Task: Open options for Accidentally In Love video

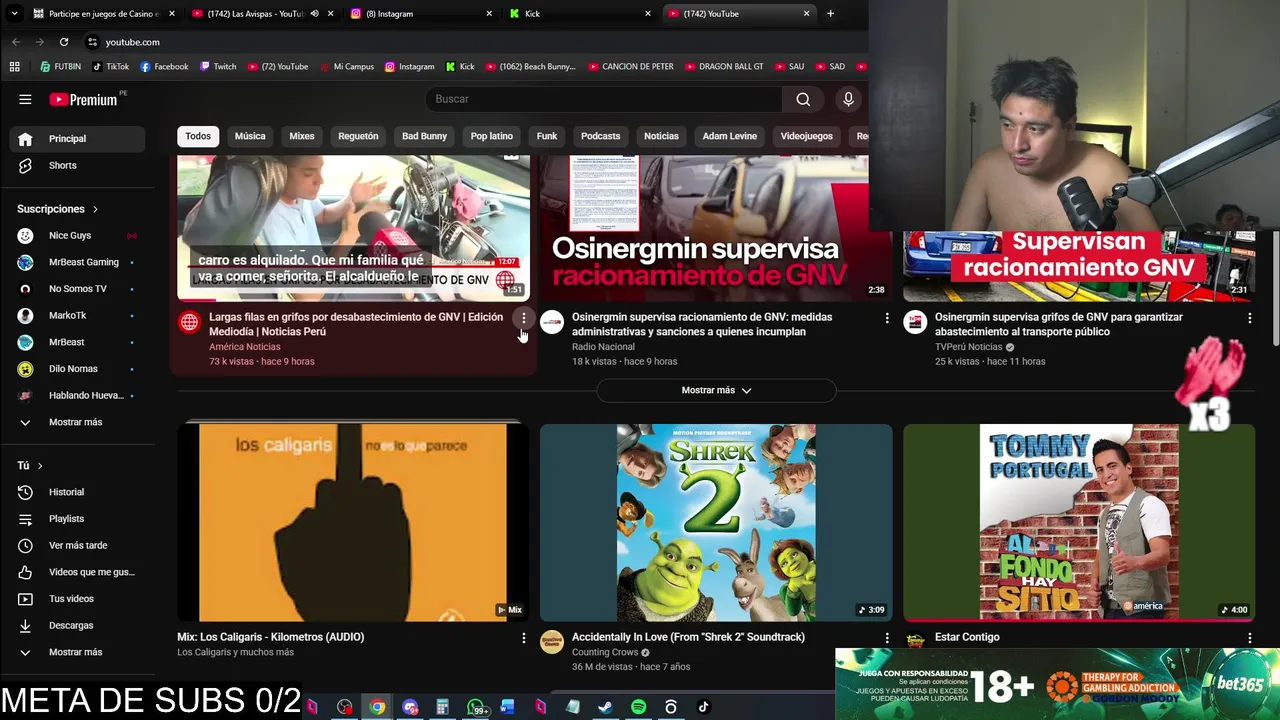Action: point(886,638)
